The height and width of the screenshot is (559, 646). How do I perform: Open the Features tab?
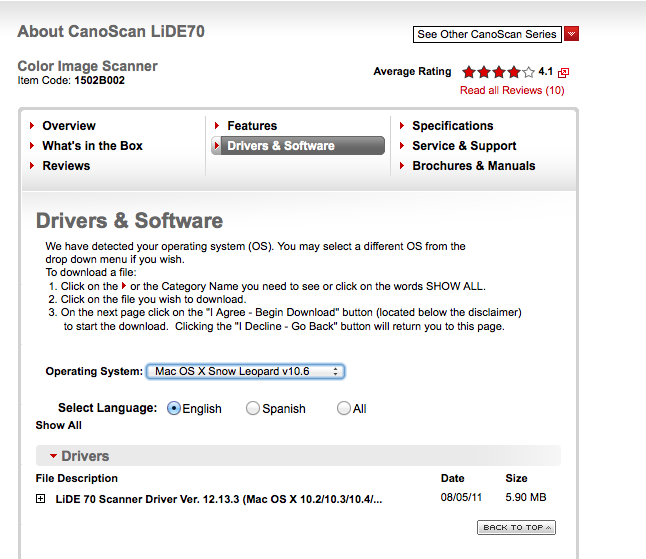(x=252, y=126)
